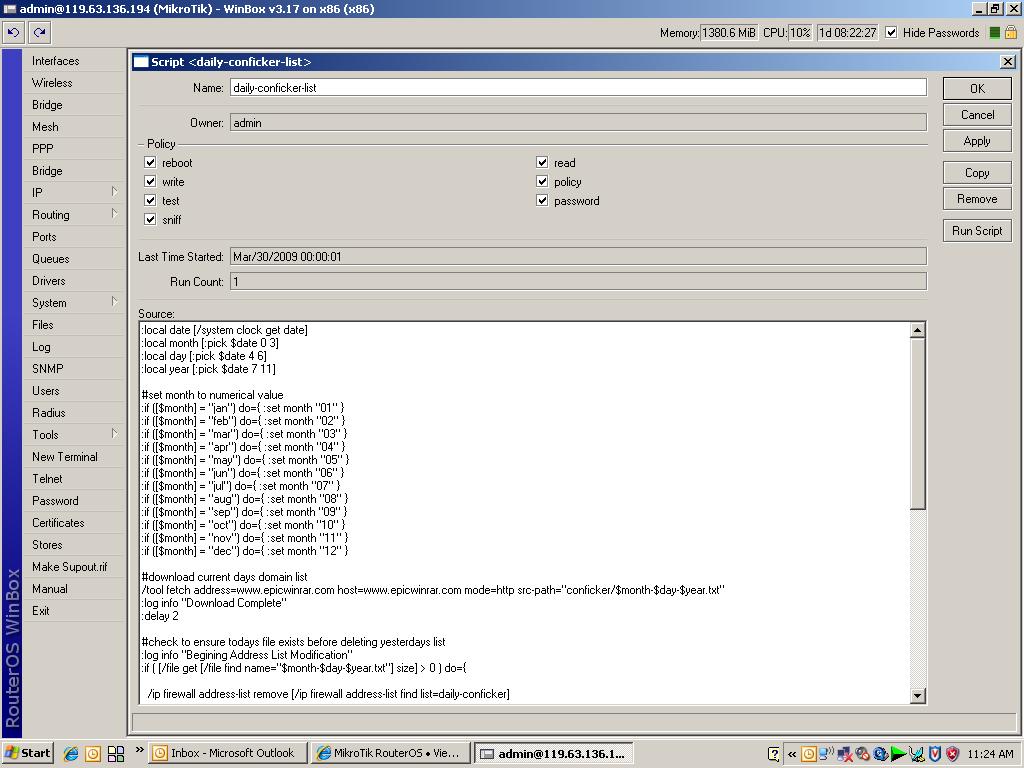Uncheck the reboot policy checkbox
1024x768 pixels.
click(x=150, y=162)
